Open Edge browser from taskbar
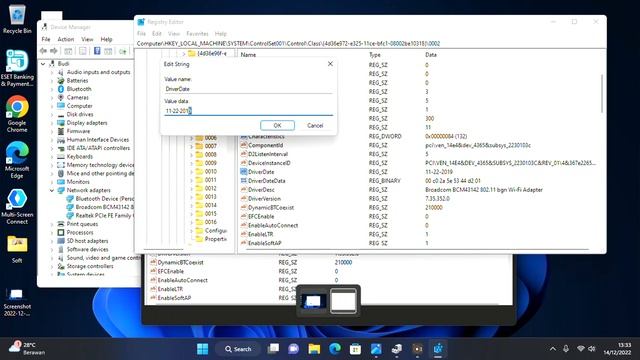Viewport: 640px width, 360px height. click(335, 349)
